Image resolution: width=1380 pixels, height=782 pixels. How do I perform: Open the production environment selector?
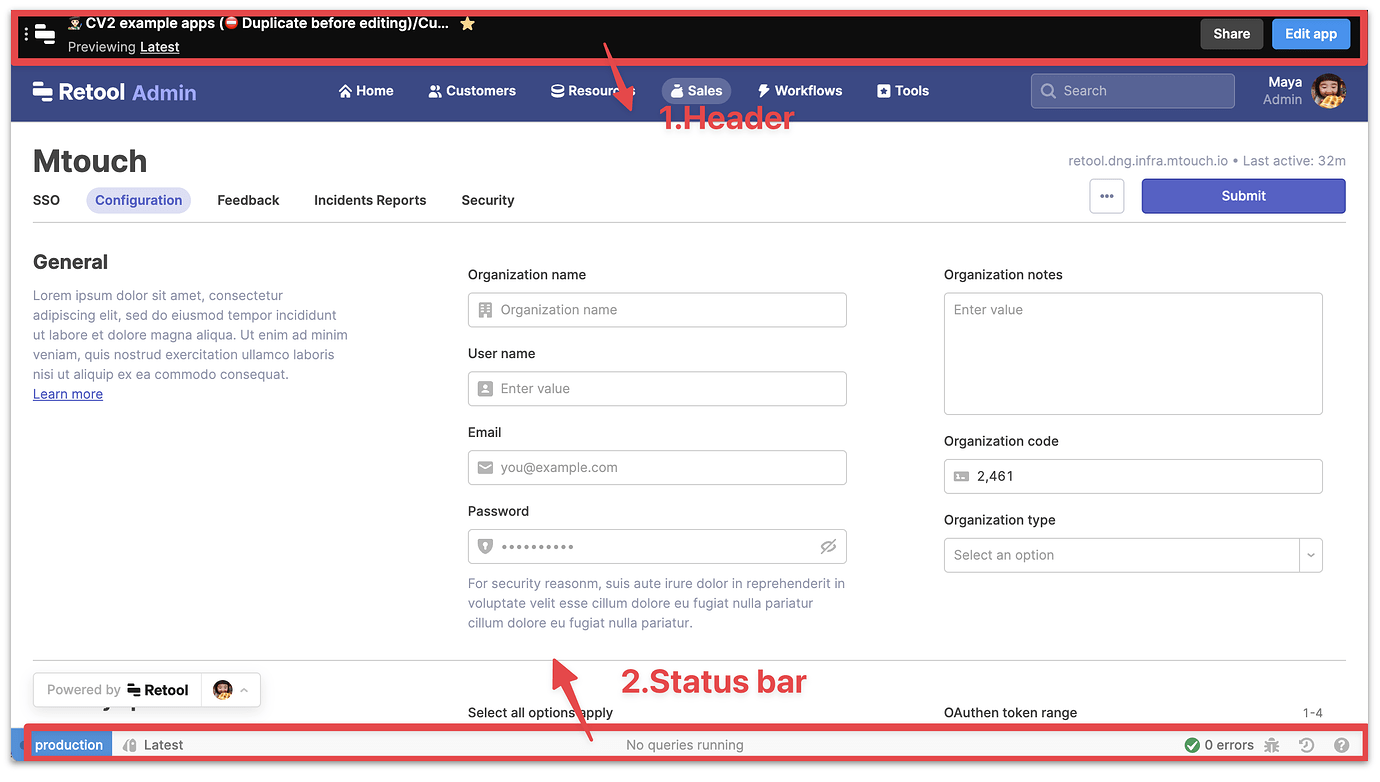pyautogui.click(x=69, y=745)
